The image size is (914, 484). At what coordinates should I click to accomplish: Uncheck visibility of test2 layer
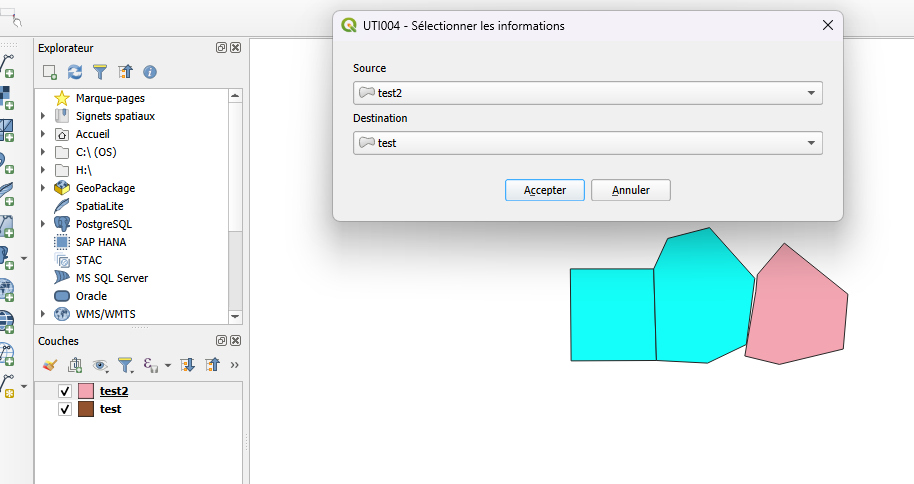pos(65,391)
